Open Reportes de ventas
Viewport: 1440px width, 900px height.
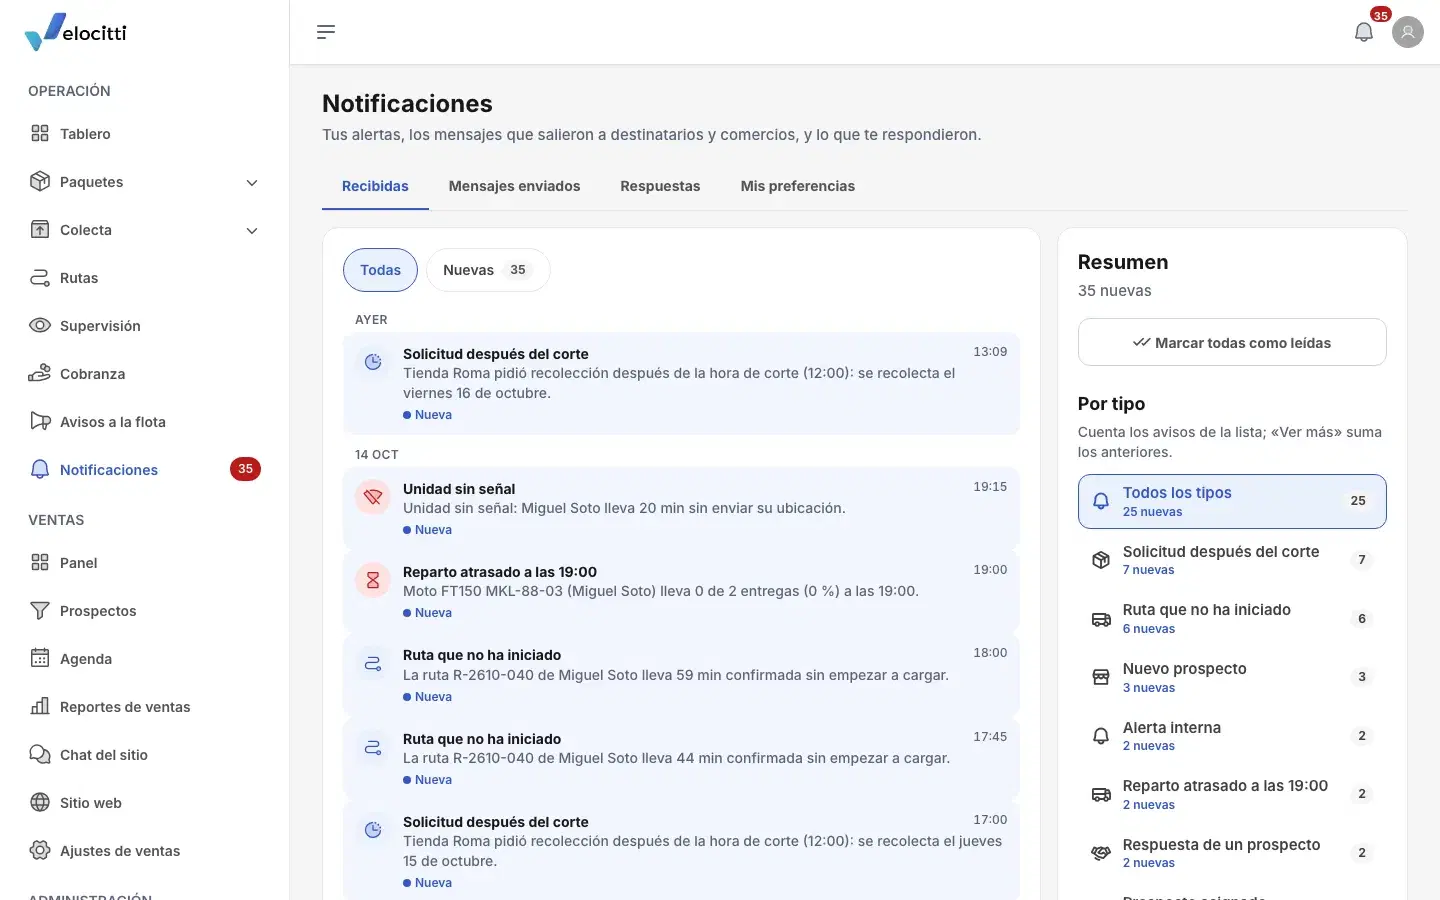click(x=144, y=707)
